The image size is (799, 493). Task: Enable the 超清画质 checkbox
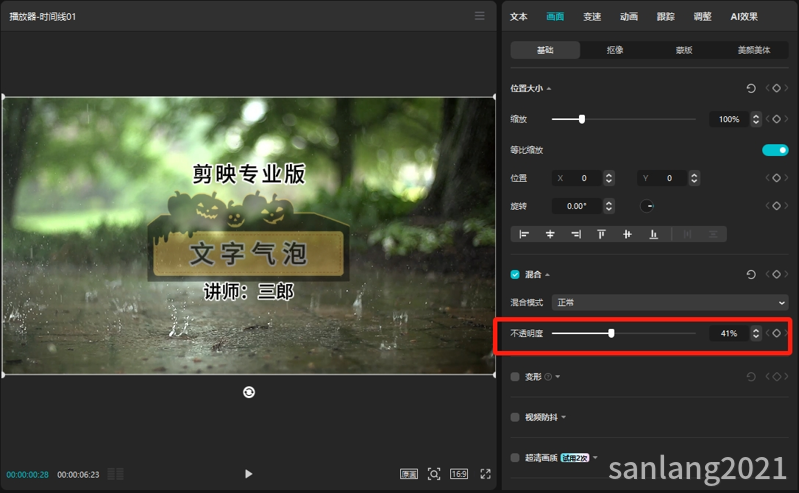click(x=515, y=457)
